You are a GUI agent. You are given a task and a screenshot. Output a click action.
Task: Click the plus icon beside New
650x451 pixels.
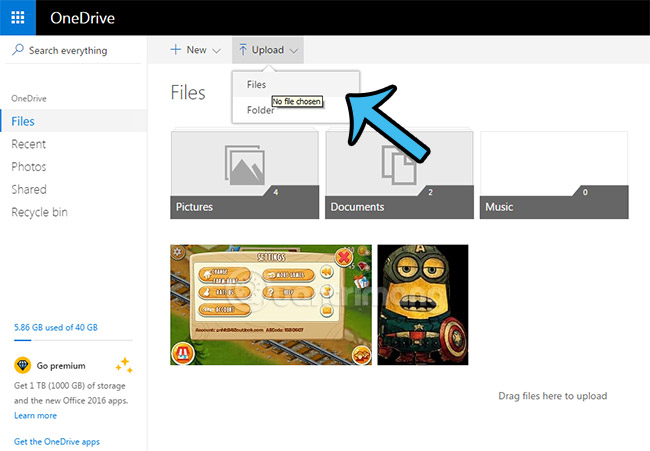pos(175,49)
